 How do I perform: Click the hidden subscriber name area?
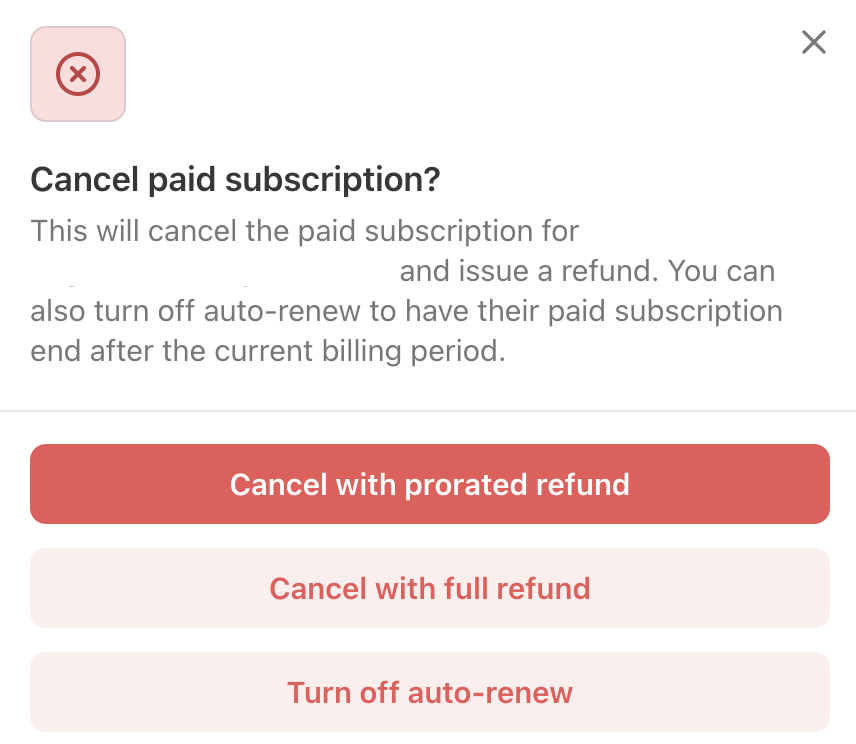213,271
